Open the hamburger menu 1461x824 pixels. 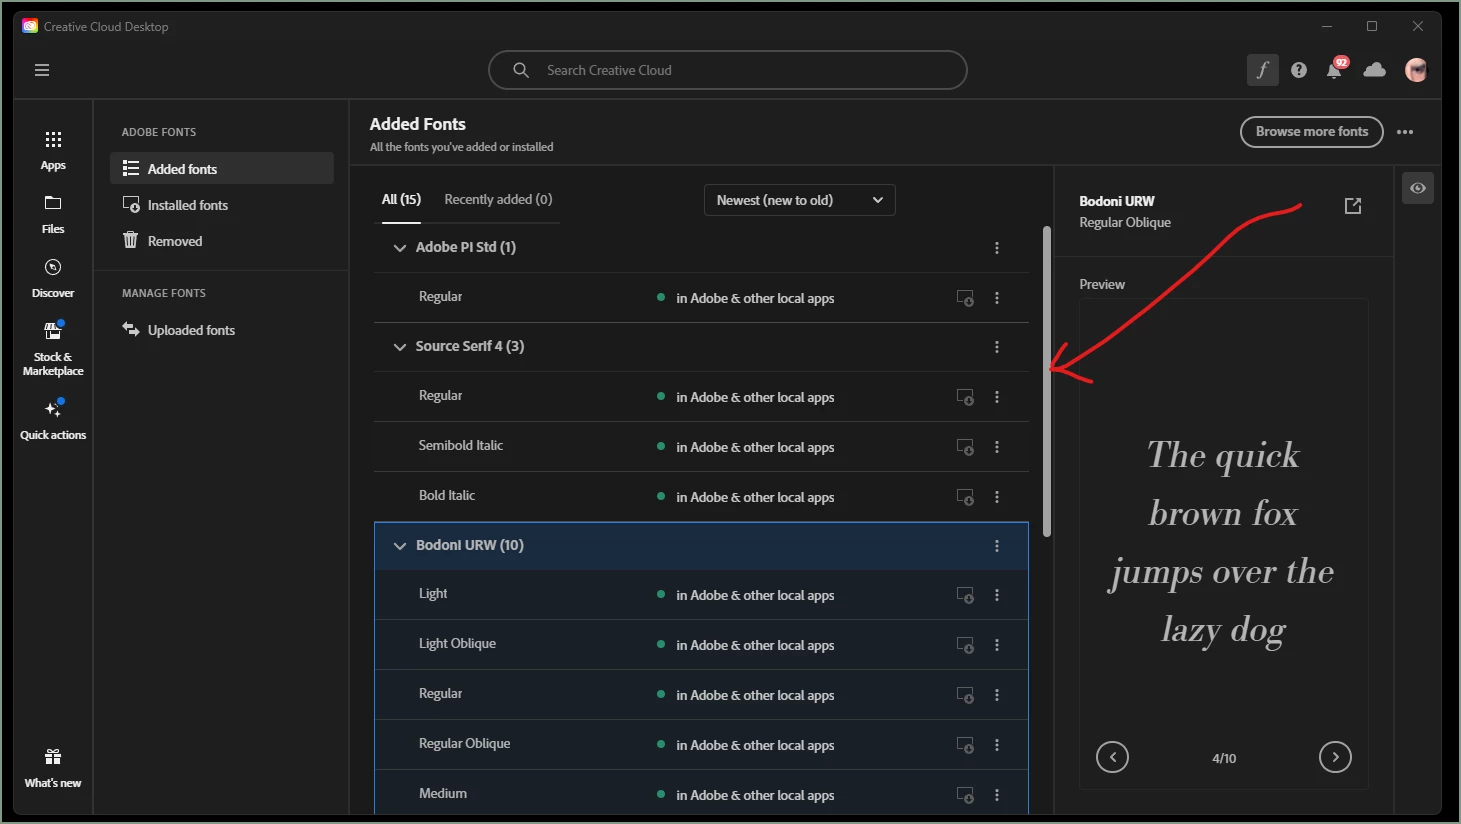pyautogui.click(x=42, y=70)
